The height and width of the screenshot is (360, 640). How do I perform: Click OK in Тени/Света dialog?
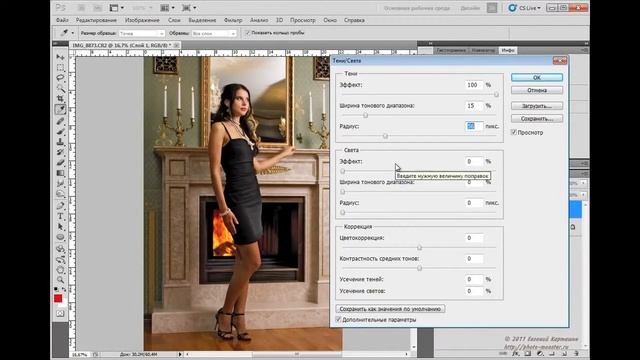point(537,77)
